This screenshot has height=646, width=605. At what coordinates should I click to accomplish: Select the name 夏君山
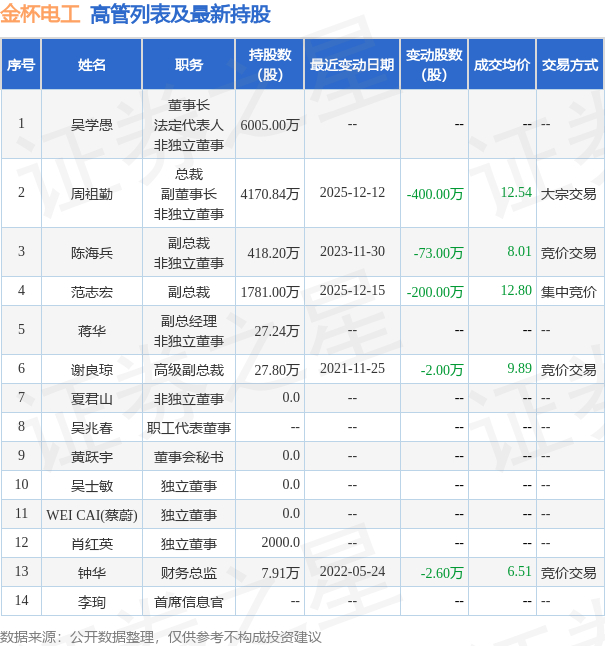(x=91, y=398)
